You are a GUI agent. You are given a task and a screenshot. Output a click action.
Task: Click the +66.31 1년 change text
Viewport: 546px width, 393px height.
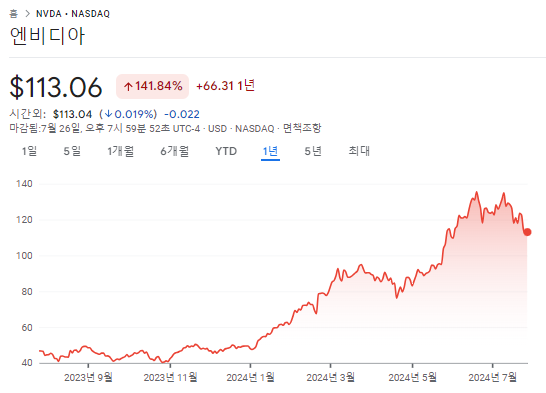226,86
